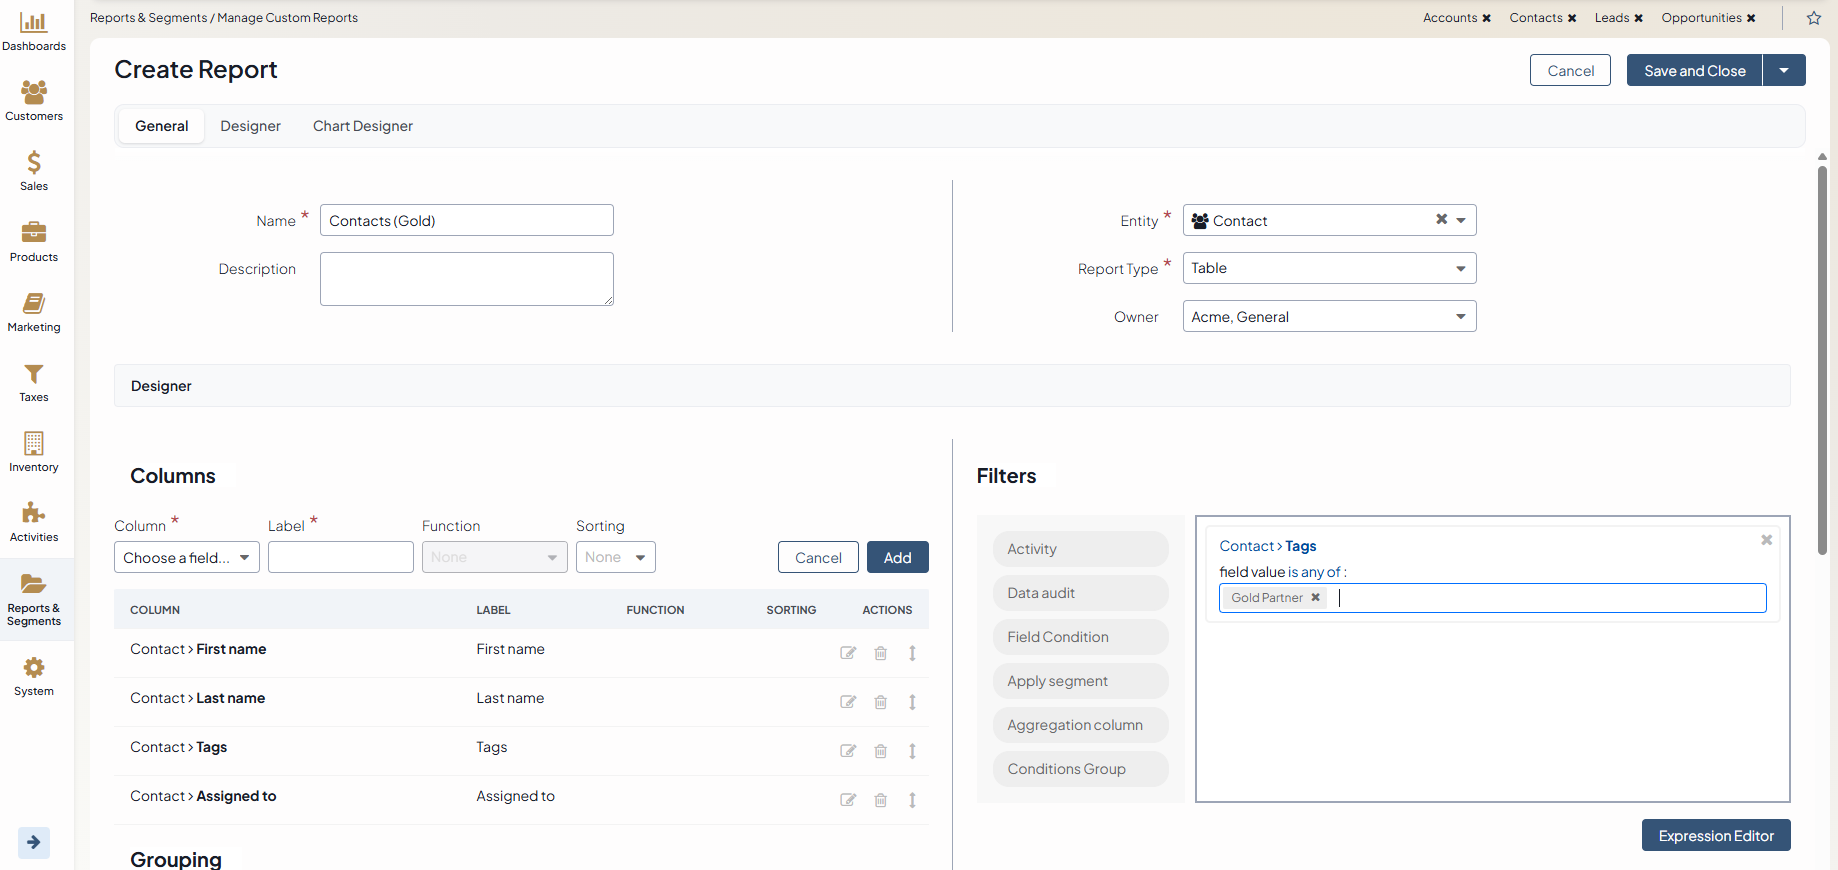This screenshot has width=1838, height=870.
Task: Edit the Contact First name column
Action: 848,653
